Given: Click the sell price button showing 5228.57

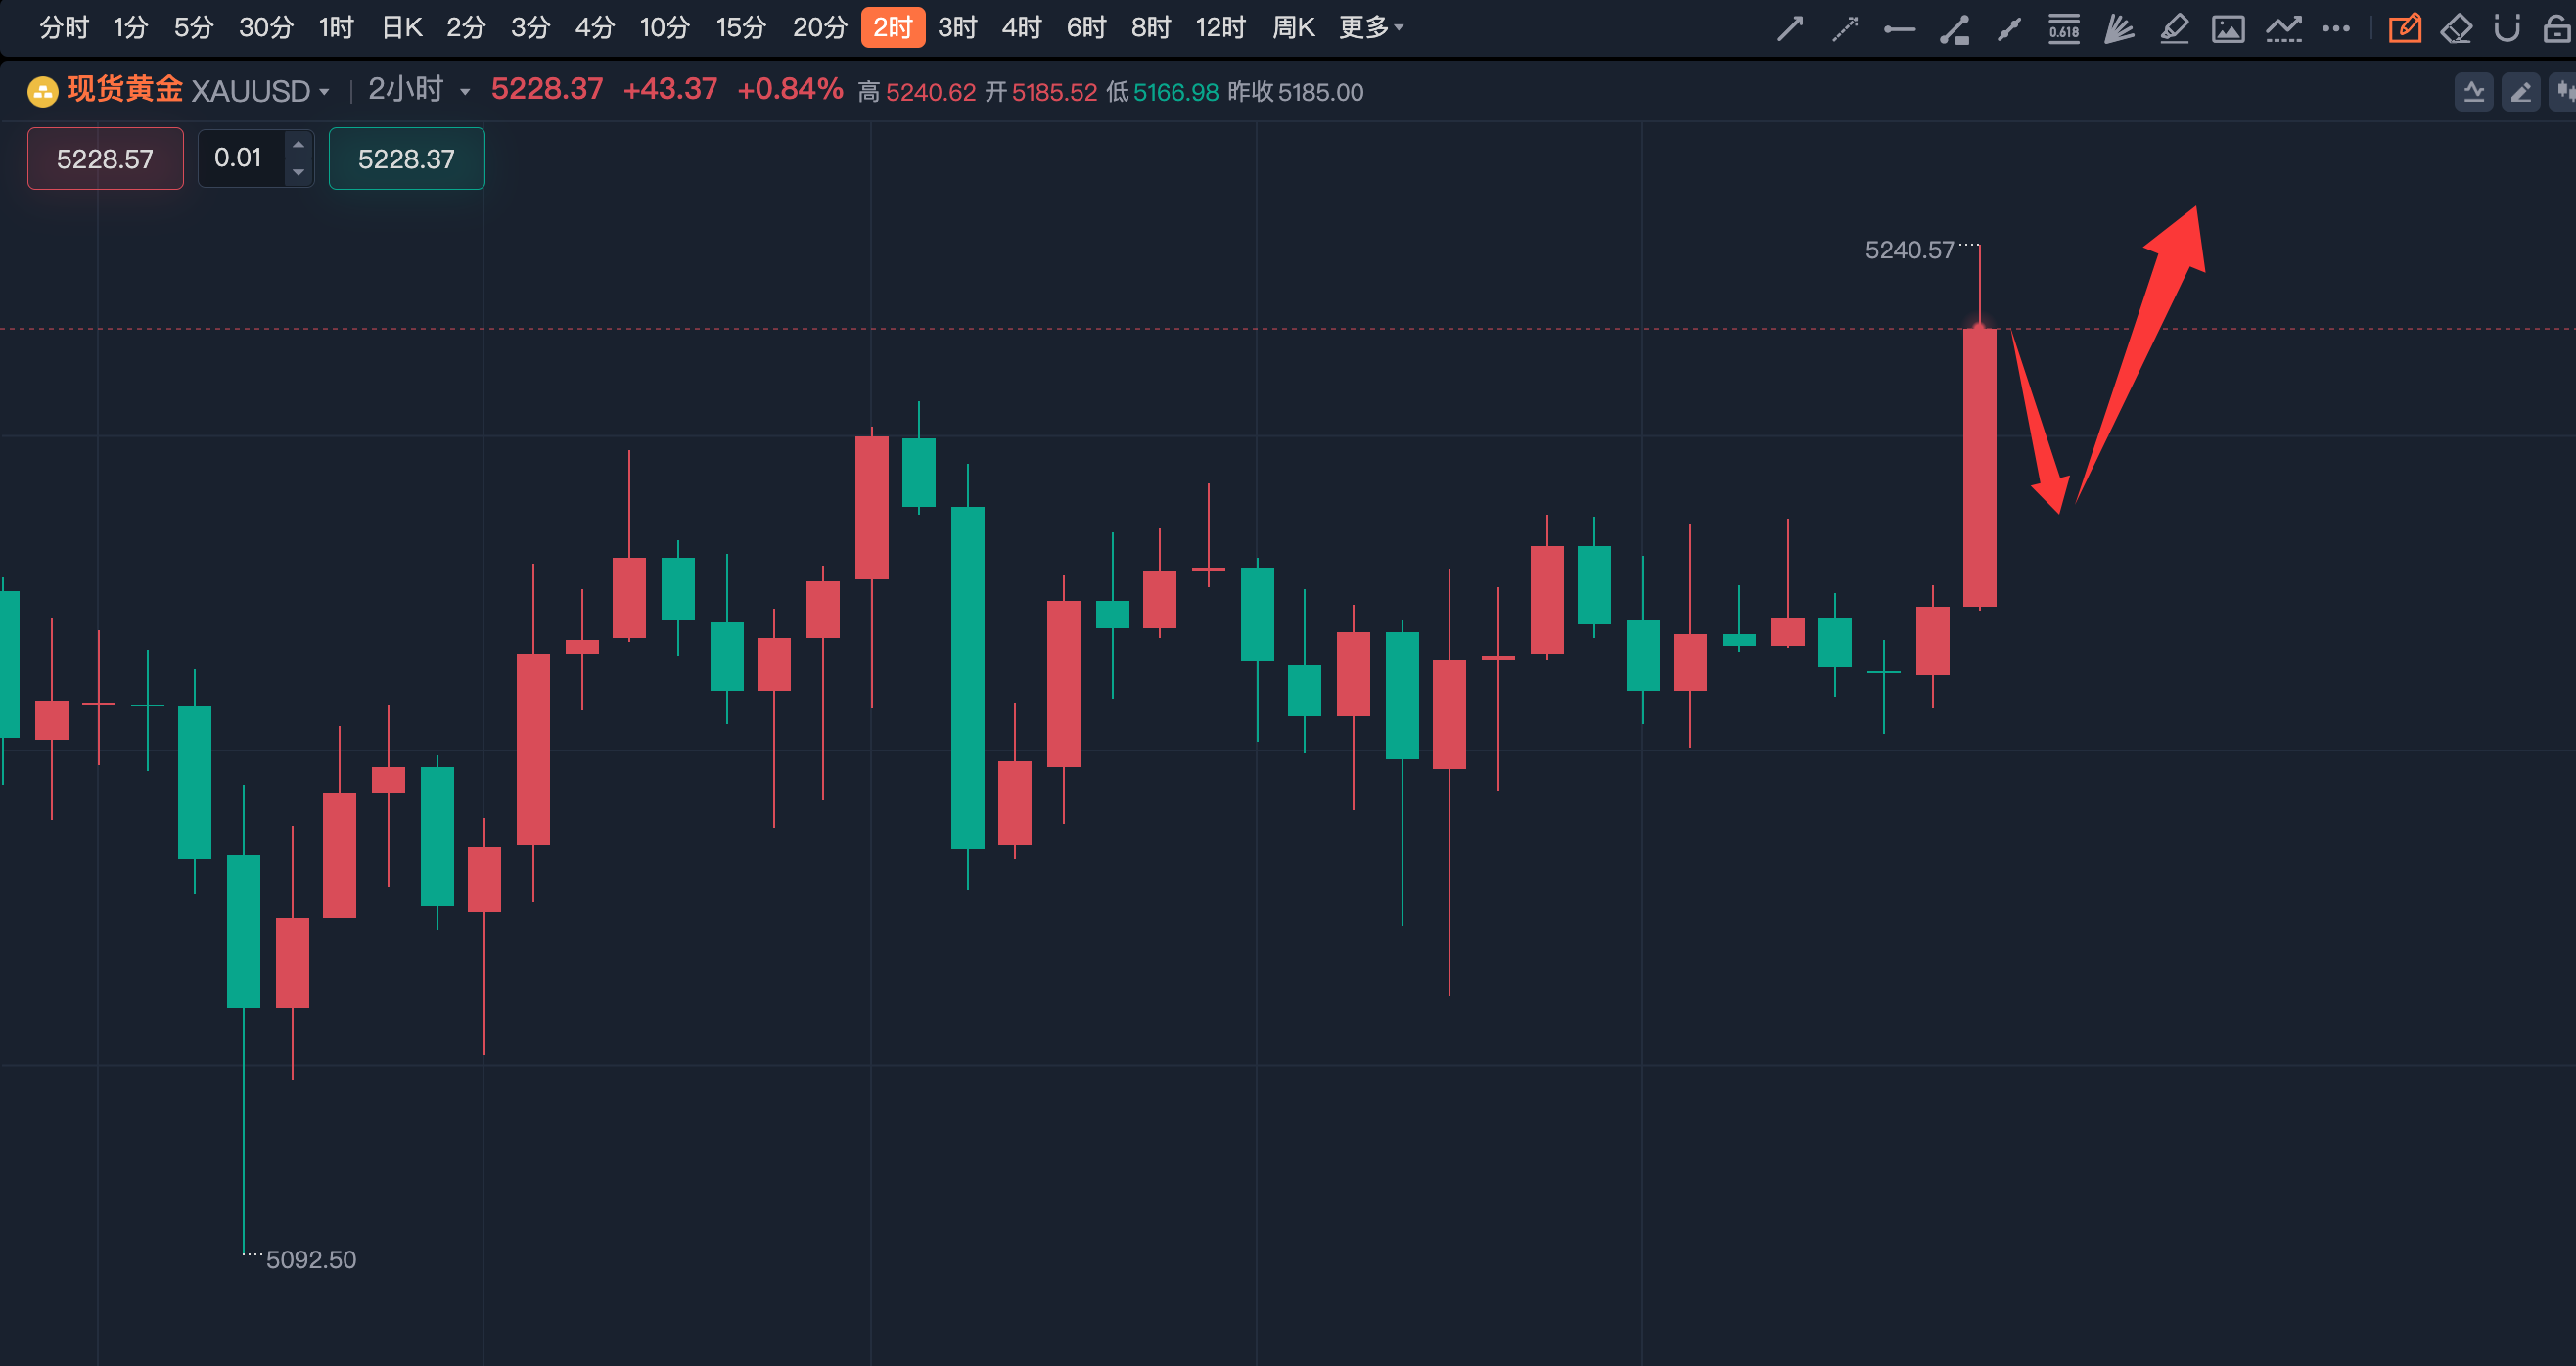Looking at the screenshot, I should coord(104,158).
